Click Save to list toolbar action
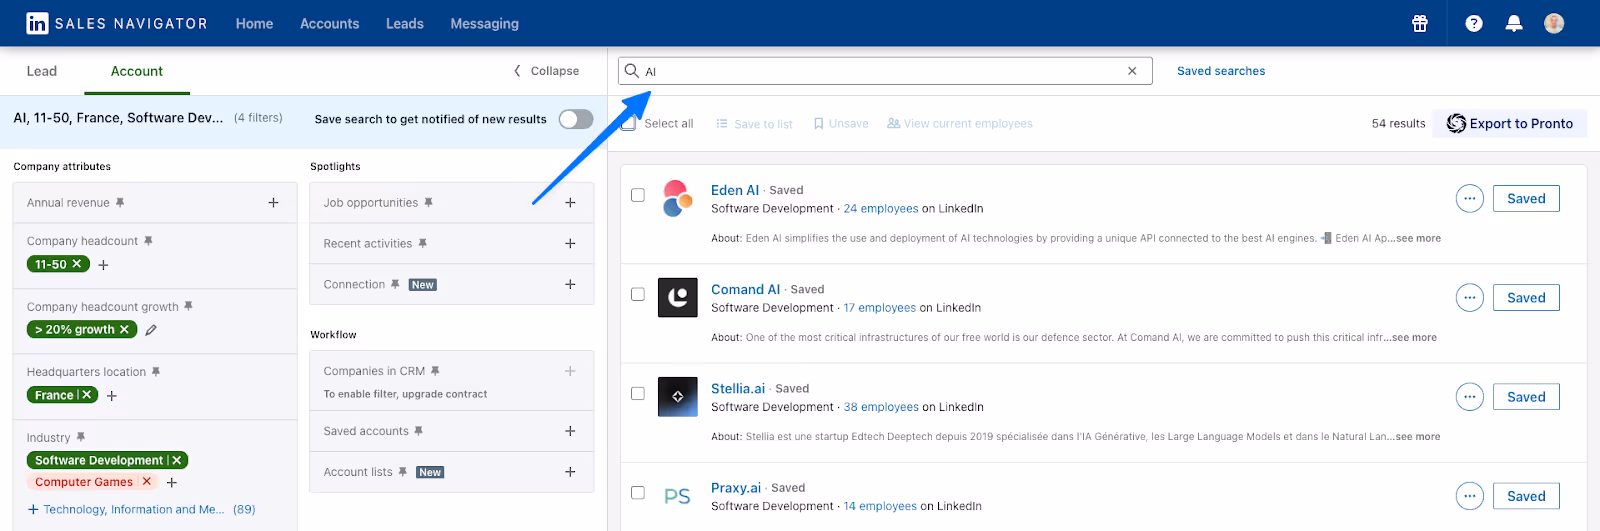Screen dimensions: 1600x531 [x=754, y=124]
